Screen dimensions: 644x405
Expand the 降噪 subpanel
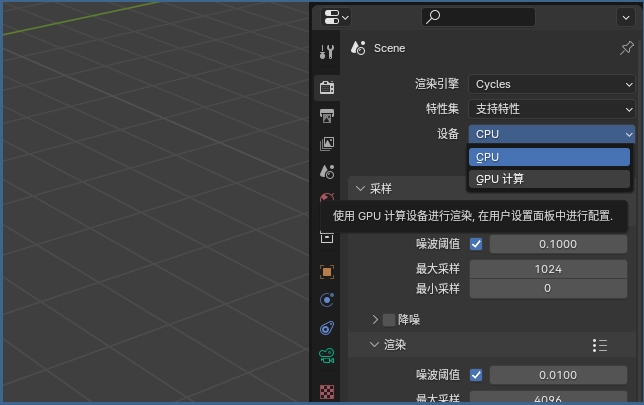tap(375, 320)
